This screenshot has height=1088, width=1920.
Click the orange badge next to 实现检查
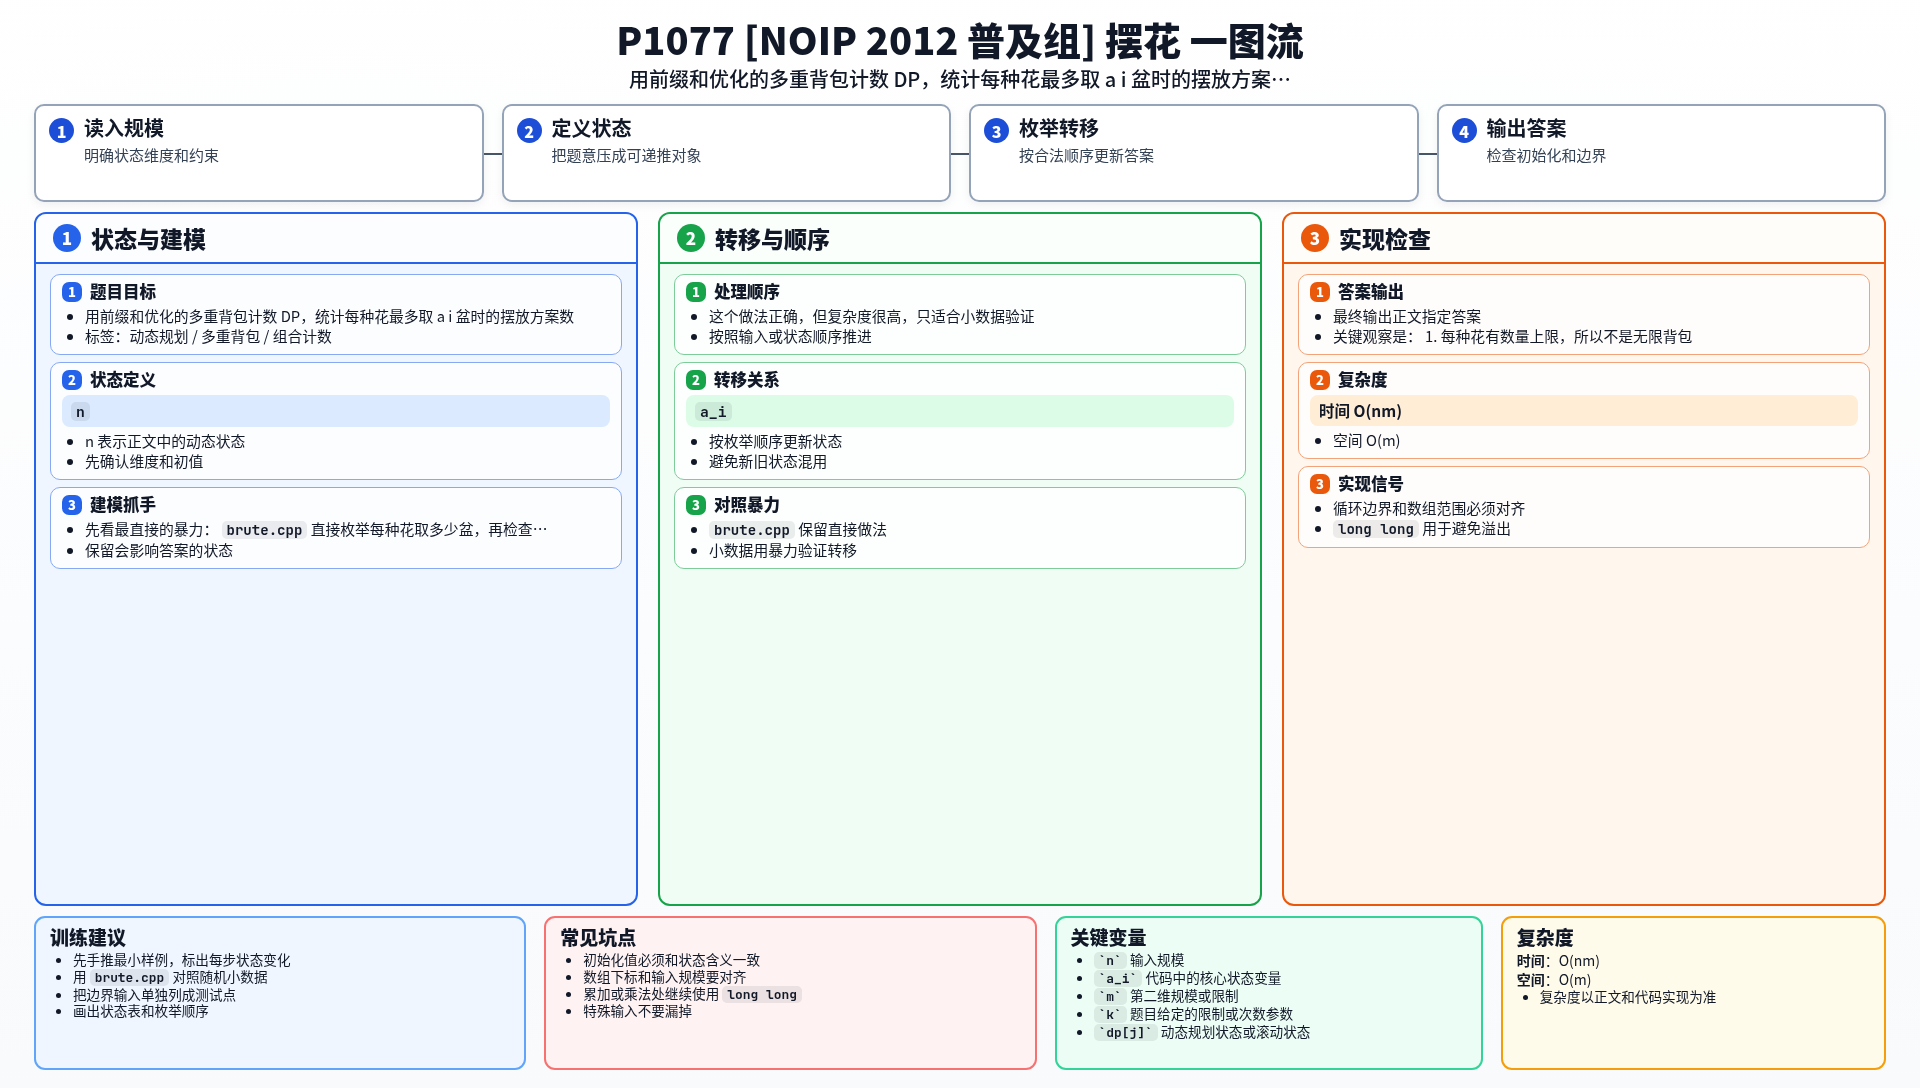pyautogui.click(x=1315, y=238)
